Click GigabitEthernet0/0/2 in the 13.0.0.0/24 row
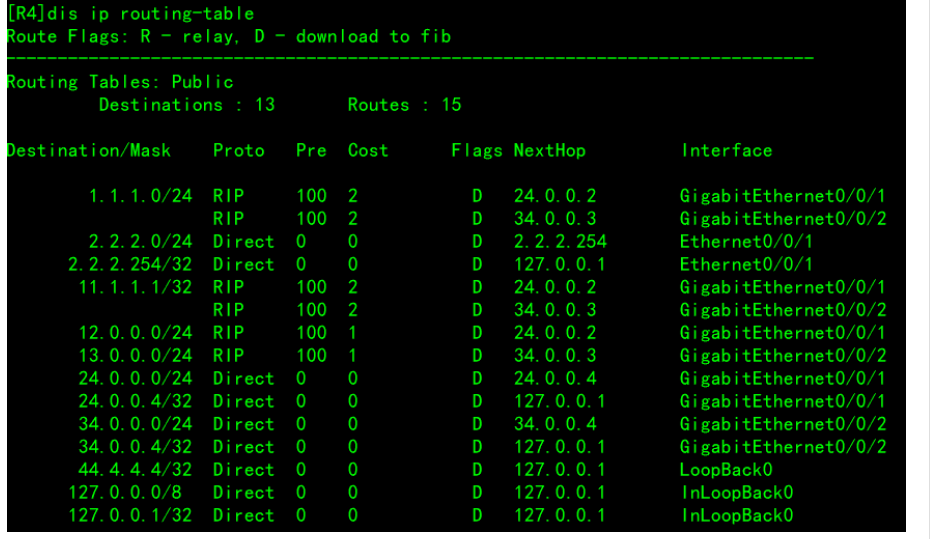 point(783,356)
